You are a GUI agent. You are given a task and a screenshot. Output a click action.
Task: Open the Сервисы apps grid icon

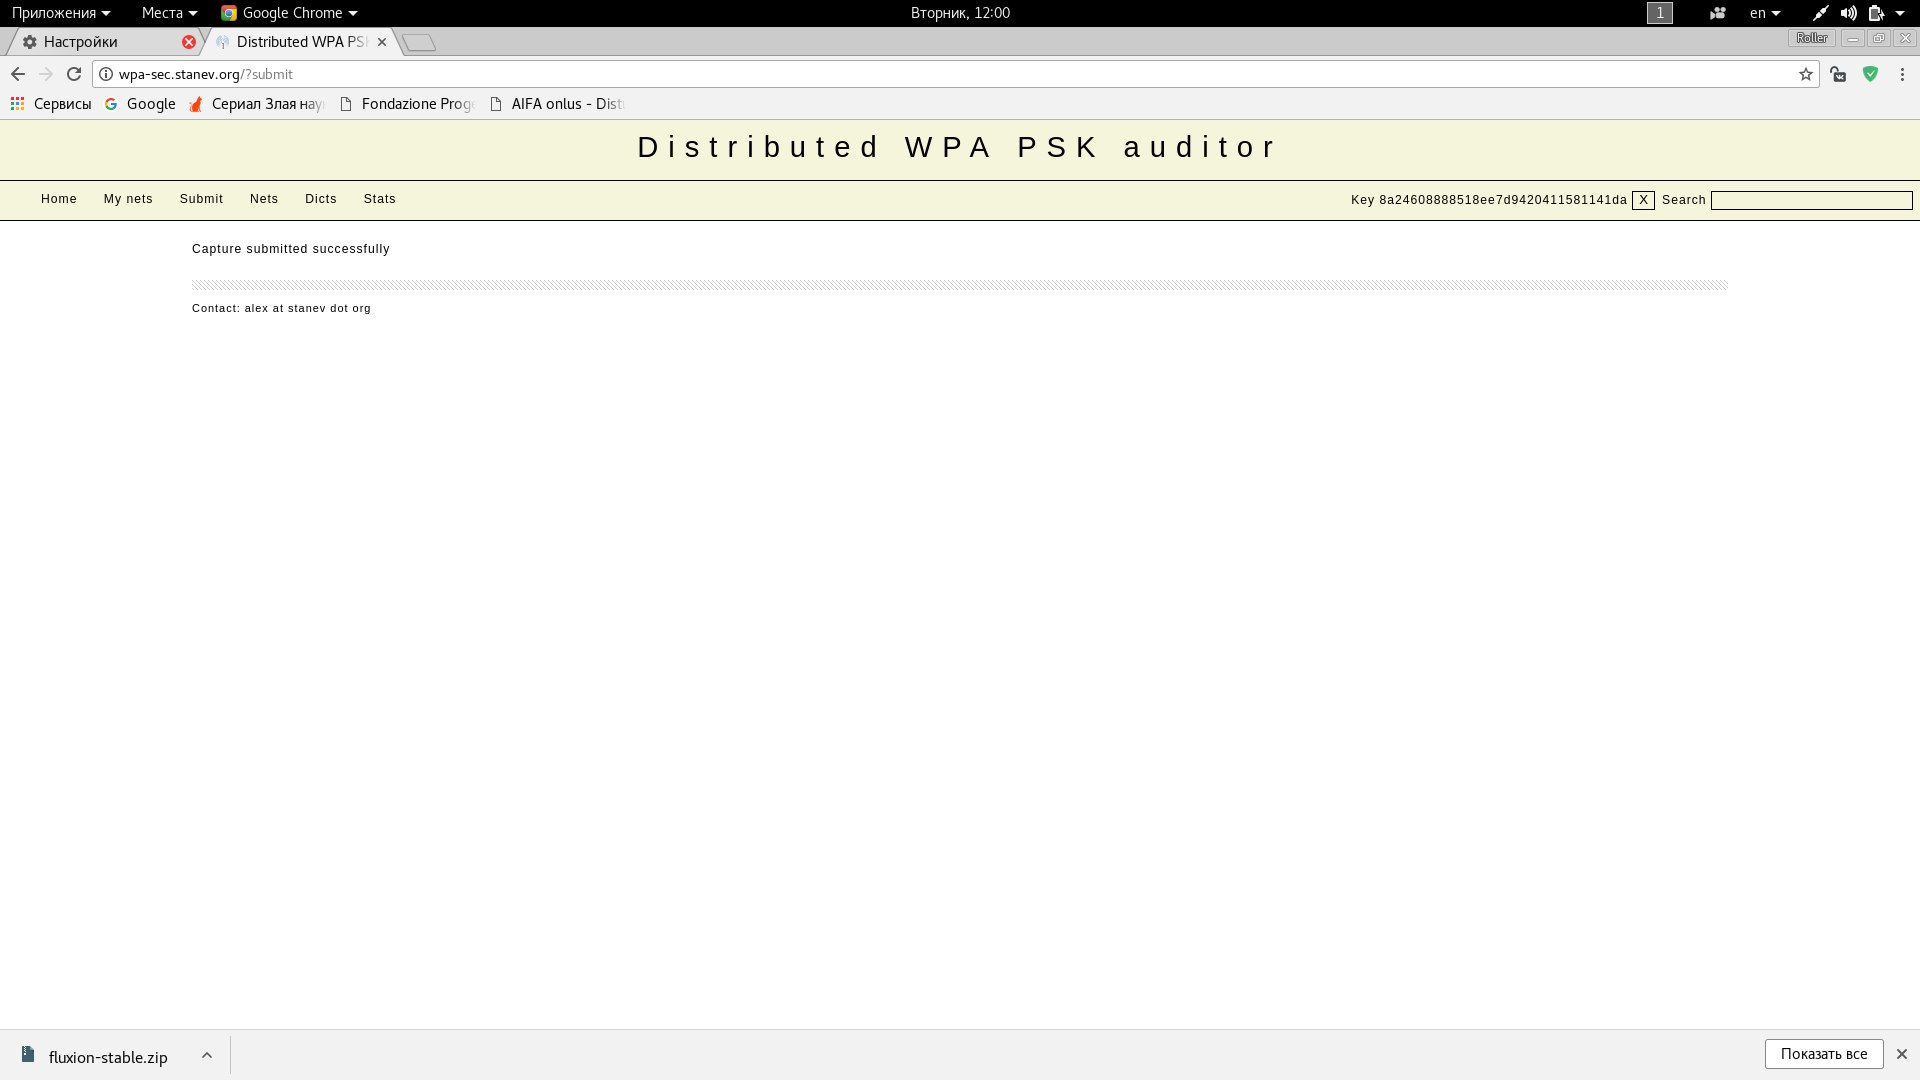pos(17,104)
